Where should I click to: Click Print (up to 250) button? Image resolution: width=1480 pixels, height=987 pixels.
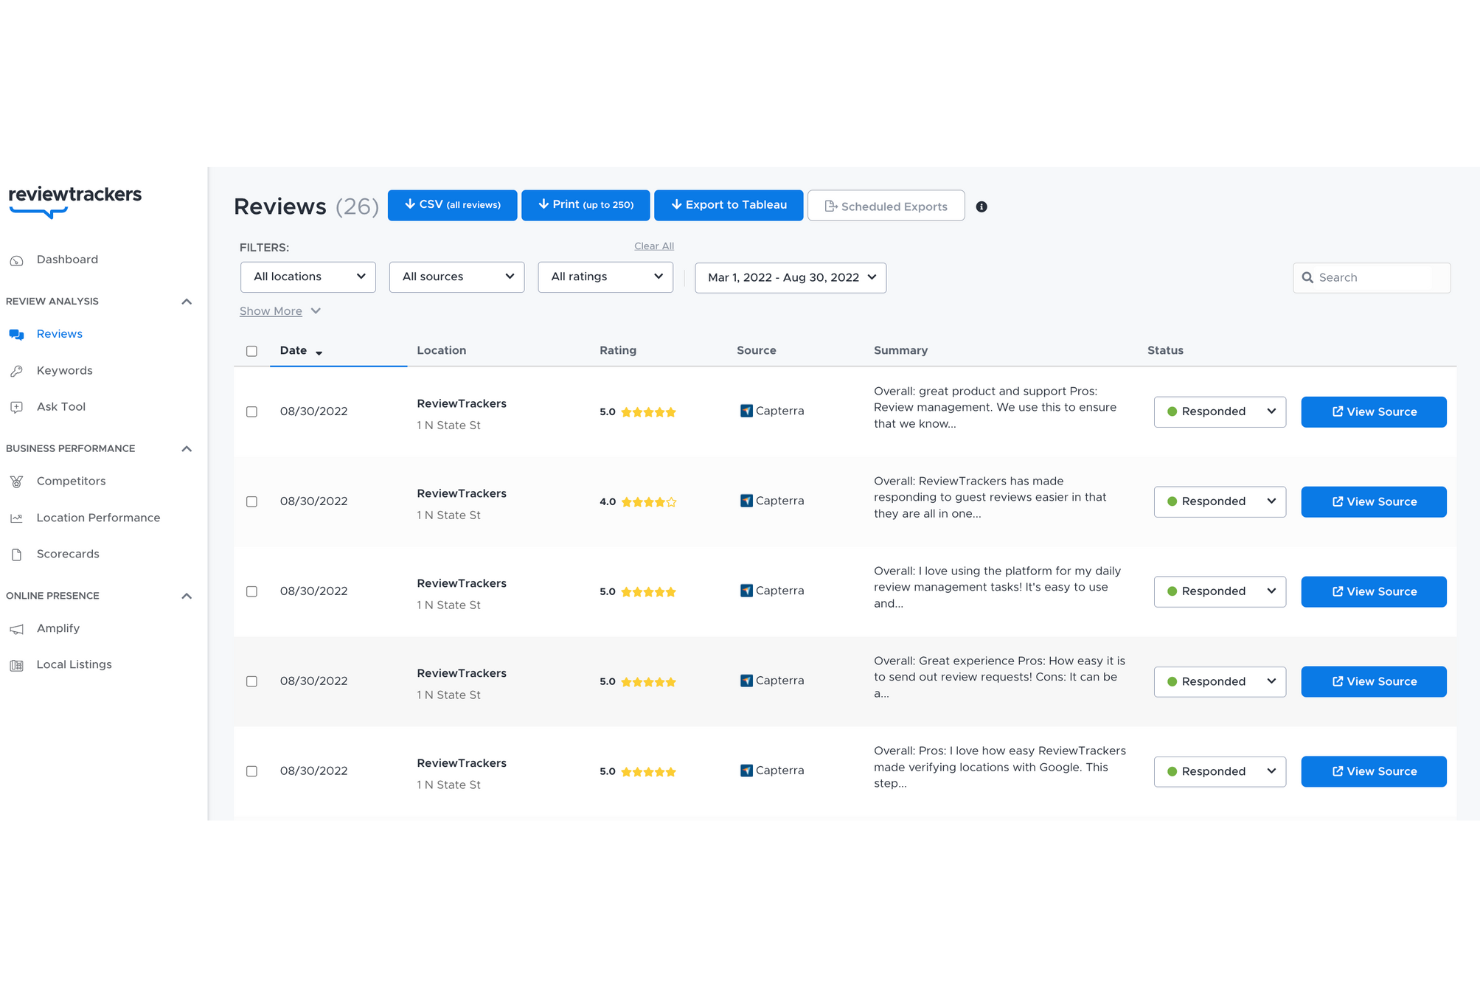coord(586,205)
